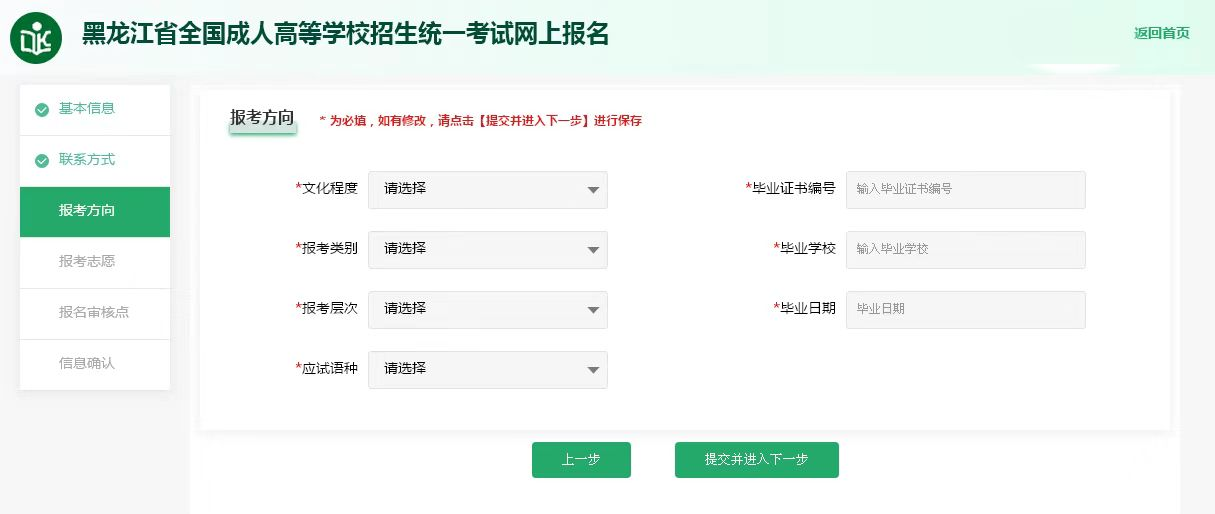The width and height of the screenshot is (1215, 514).
Task: Go to the 基本信息 step
Action: 95,110
